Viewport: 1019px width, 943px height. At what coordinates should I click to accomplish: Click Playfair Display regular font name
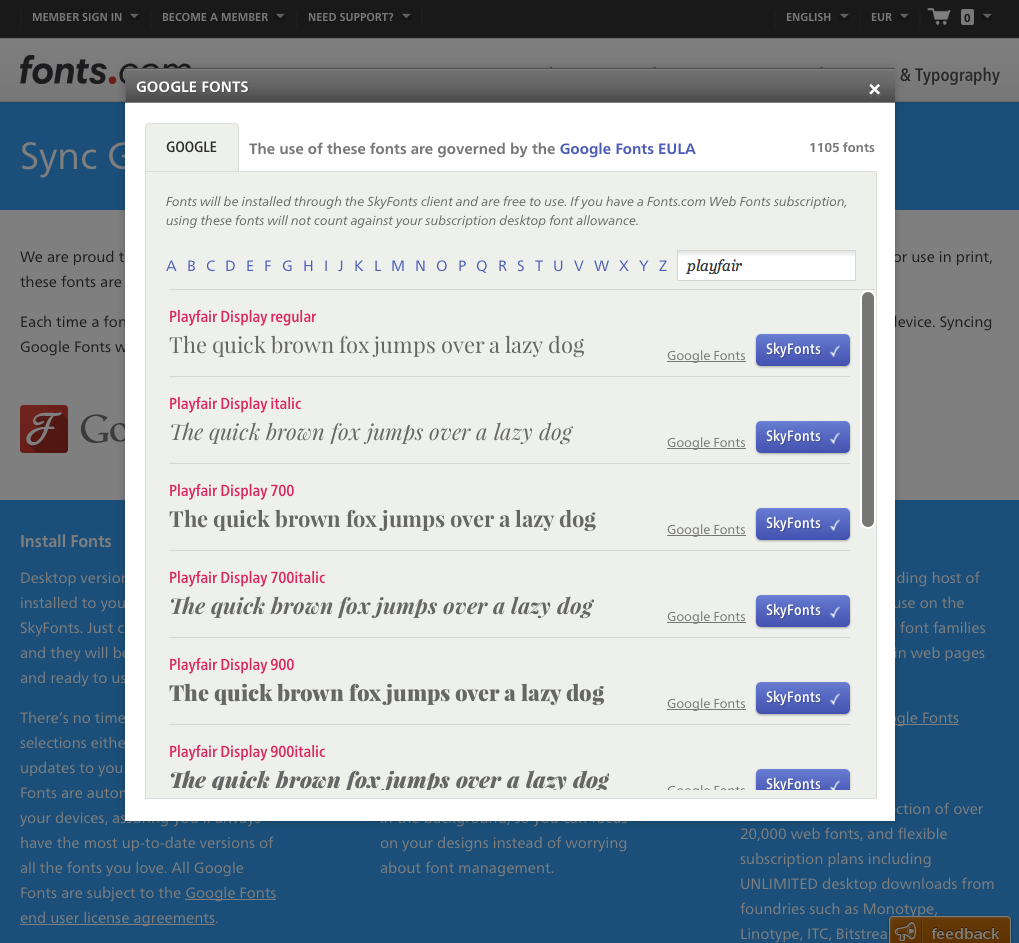tap(242, 317)
